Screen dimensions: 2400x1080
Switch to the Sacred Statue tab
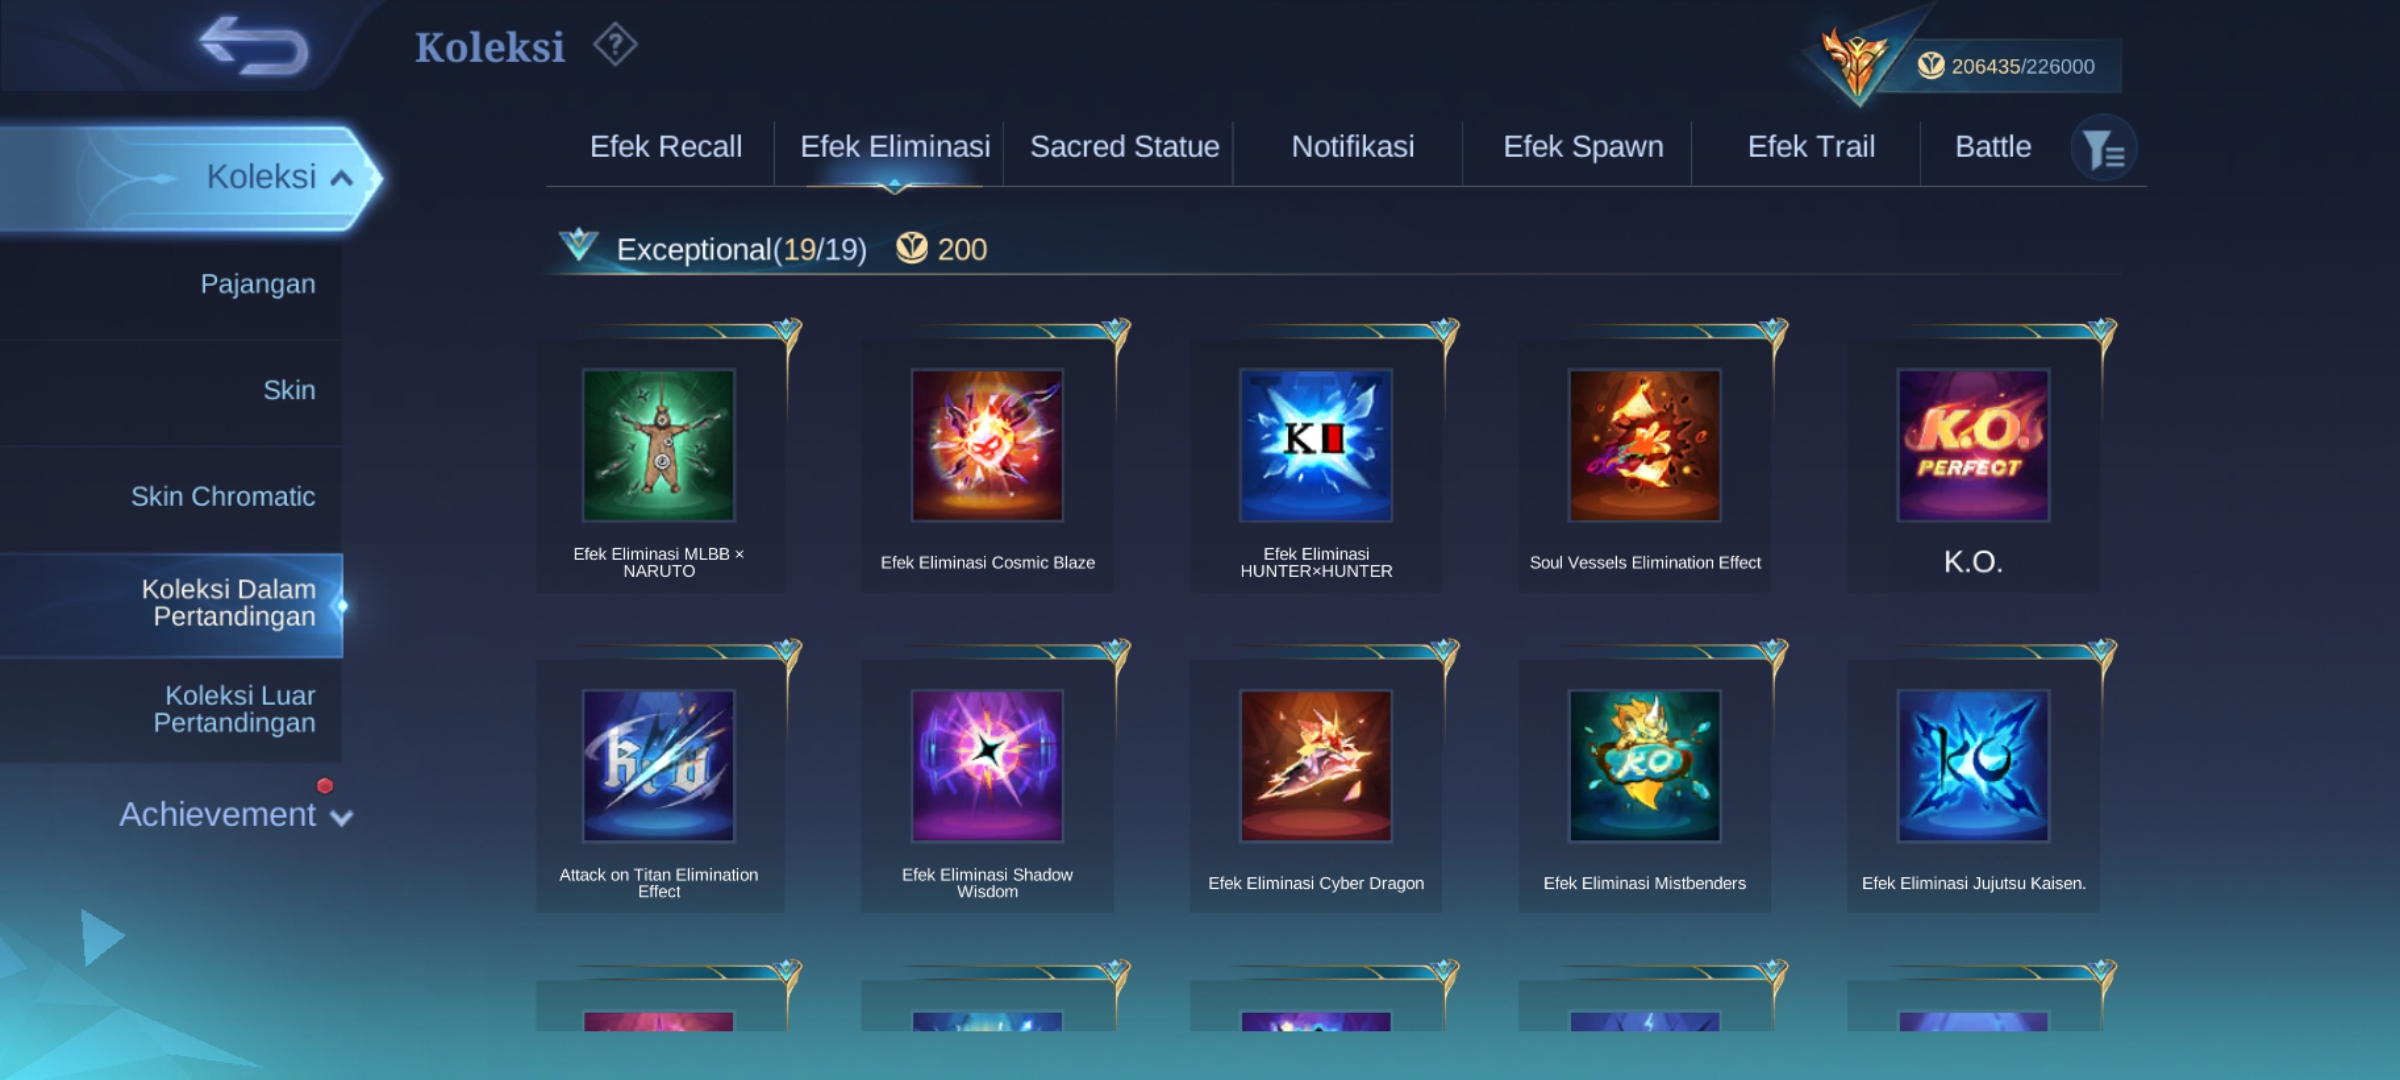[1124, 147]
